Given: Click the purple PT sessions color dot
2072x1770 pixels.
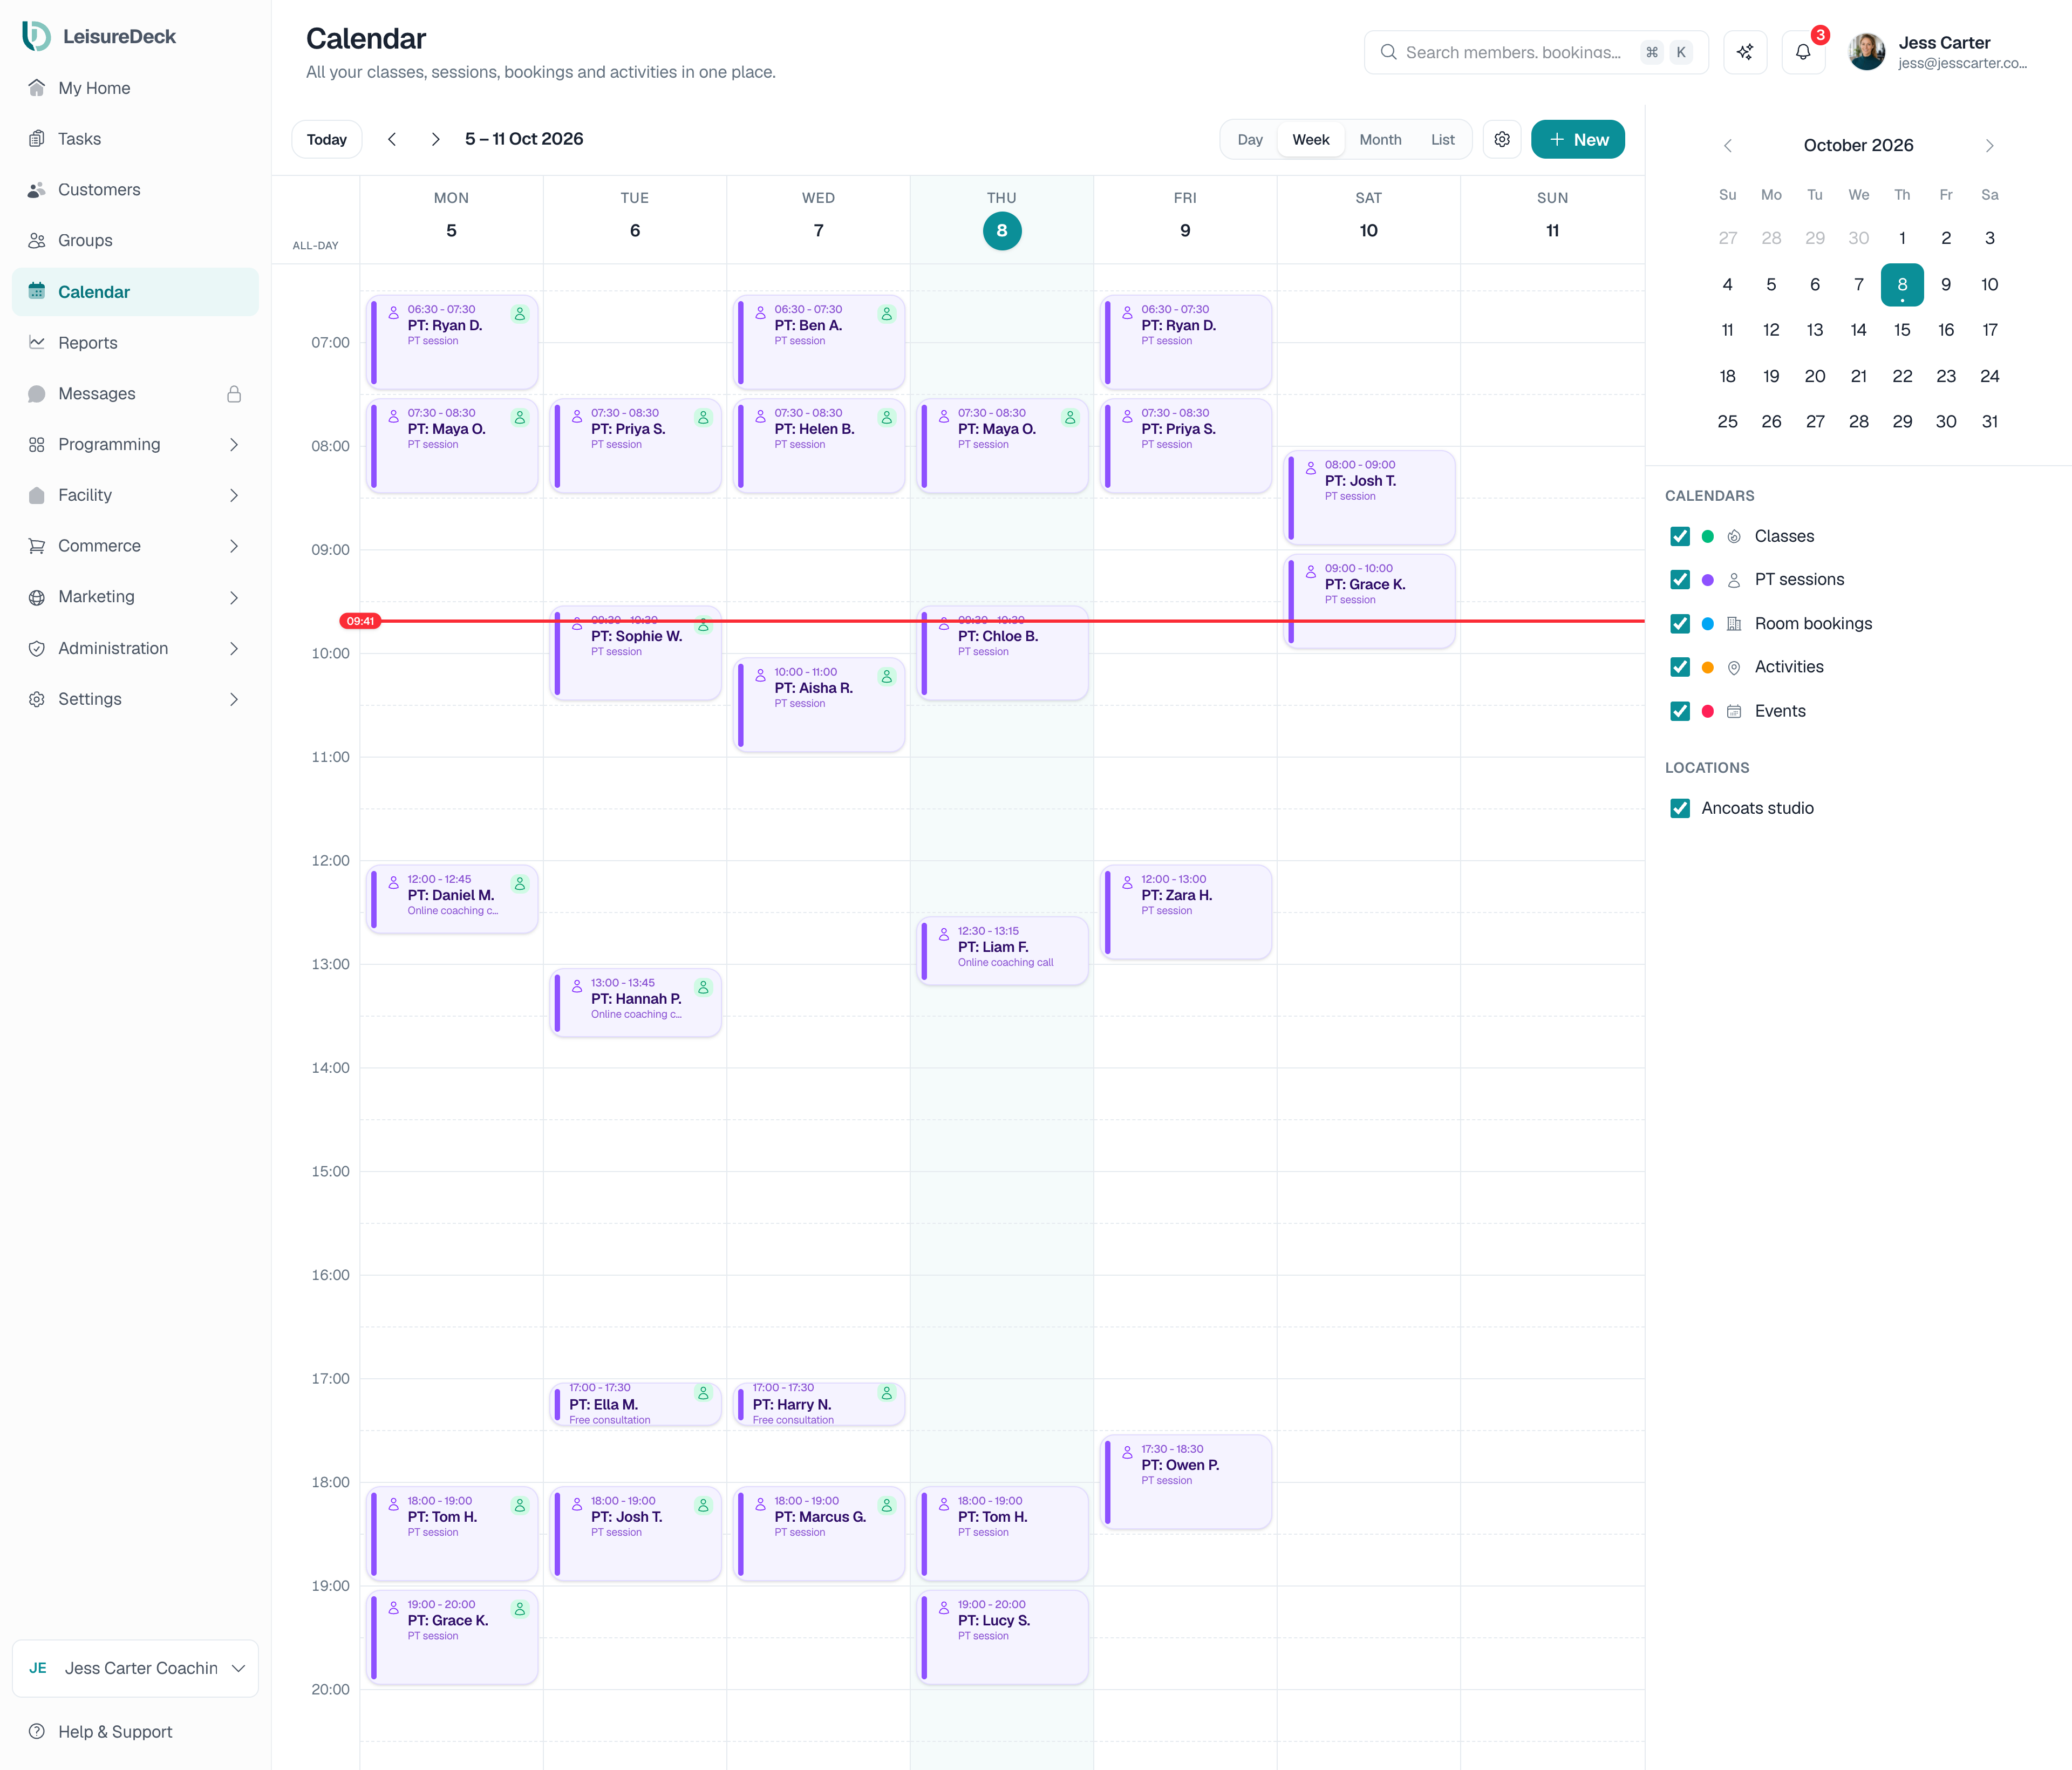Looking at the screenshot, I should pos(1708,580).
